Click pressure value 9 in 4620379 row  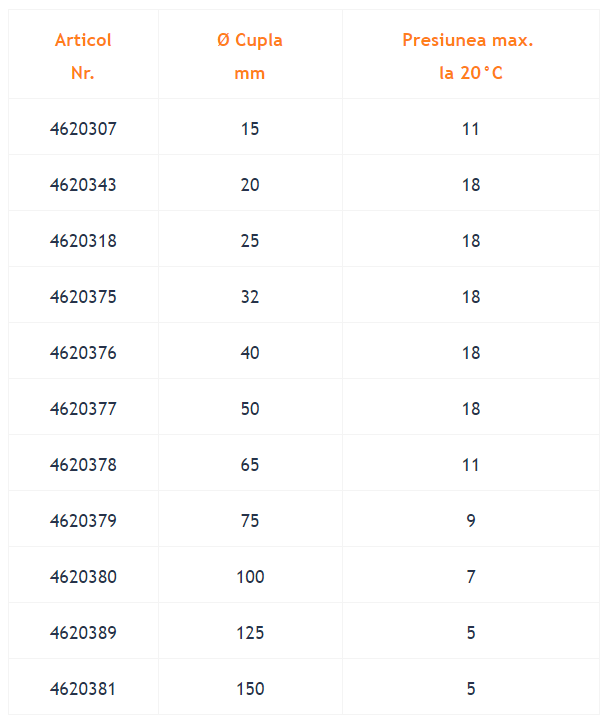click(x=471, y=521)
